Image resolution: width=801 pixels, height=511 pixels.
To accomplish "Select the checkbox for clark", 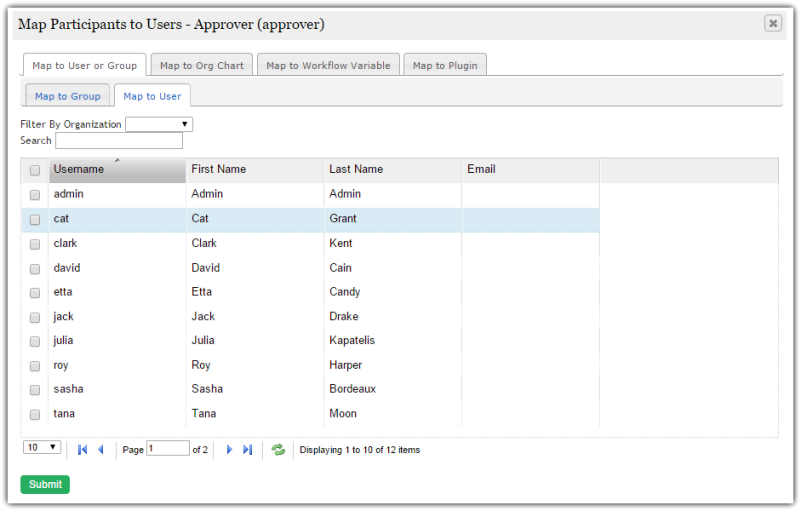I will 35,244.
